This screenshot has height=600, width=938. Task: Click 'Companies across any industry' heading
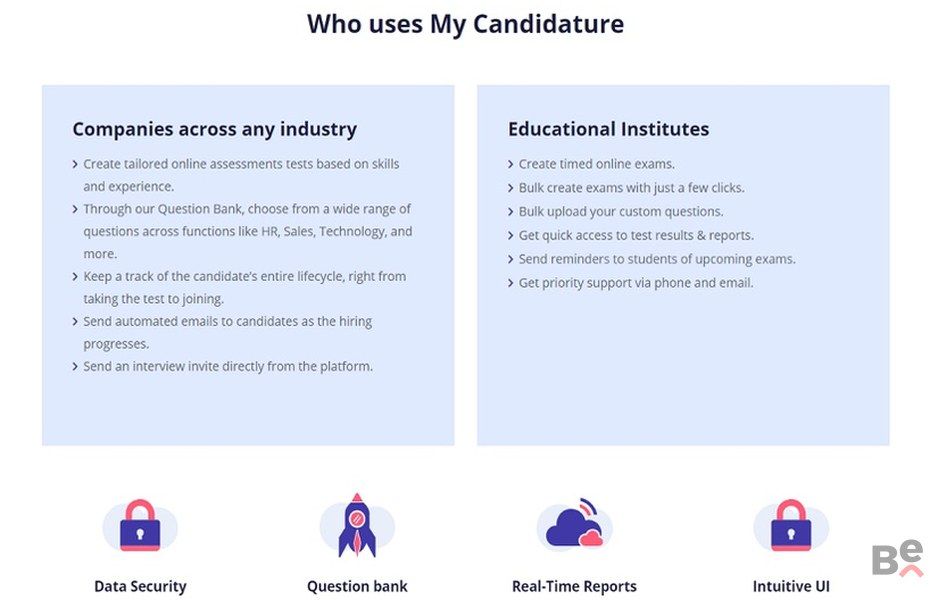[x=214, y=129]
